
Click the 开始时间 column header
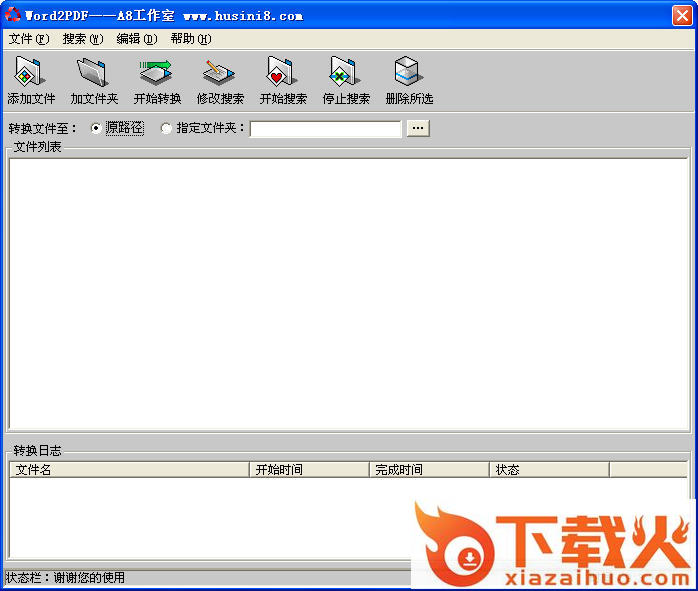tap(309, 470)
